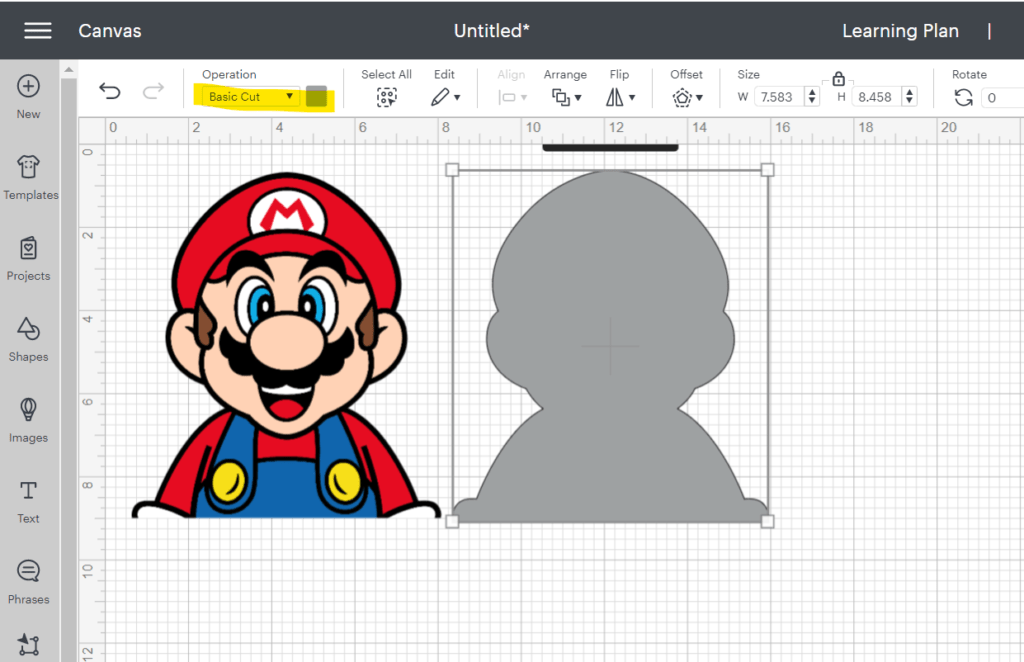Open the Learning Plan link
Image resolution: width=1024 pixels, height=662 pixels.
point(900,31)
